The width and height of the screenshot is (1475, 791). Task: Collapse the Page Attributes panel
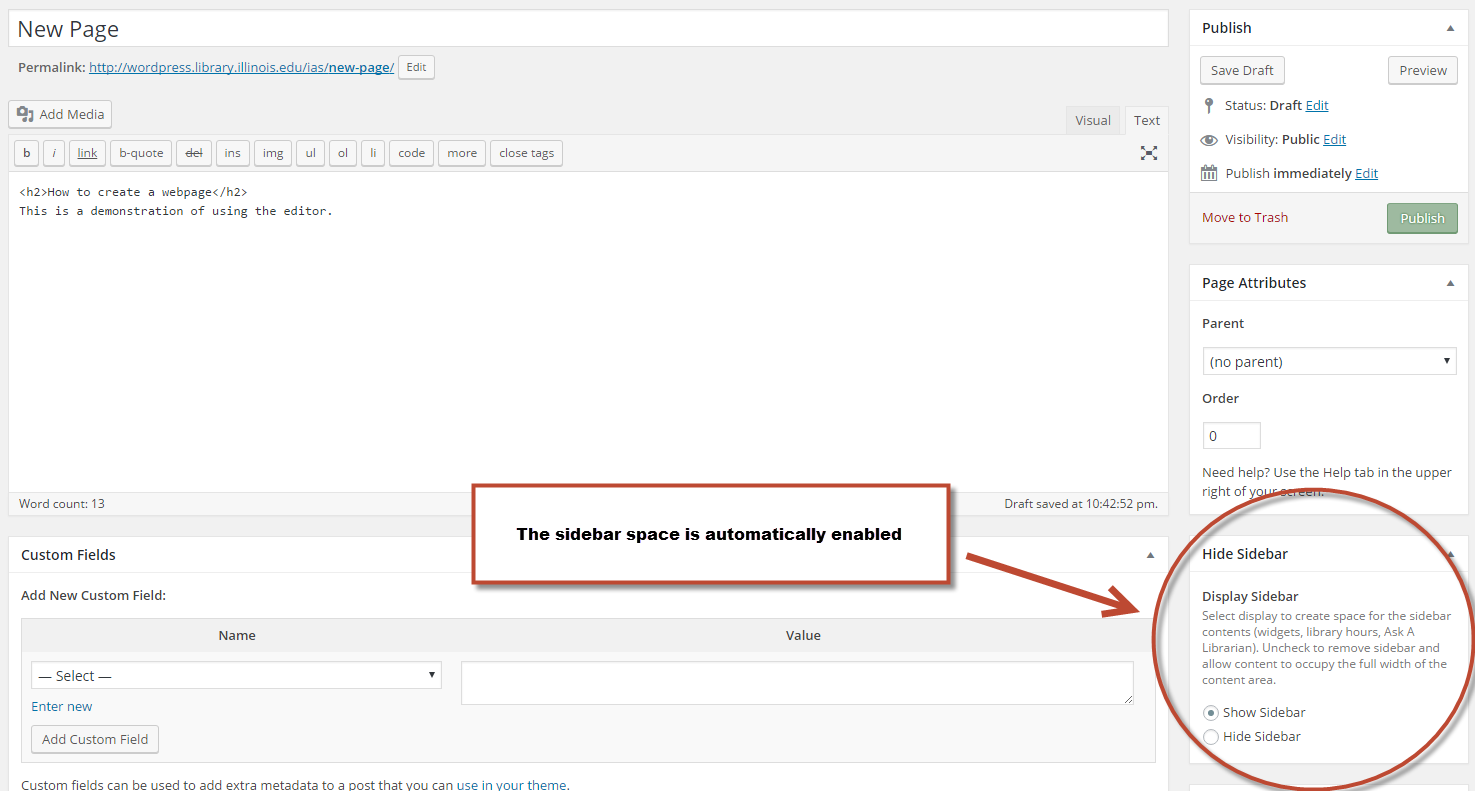(x=1450, y=283)
